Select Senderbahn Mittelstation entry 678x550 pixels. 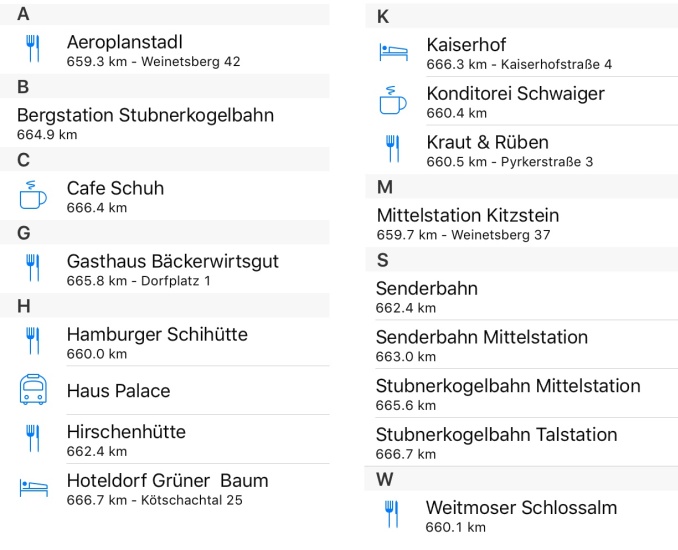click(x=521, y=345)
